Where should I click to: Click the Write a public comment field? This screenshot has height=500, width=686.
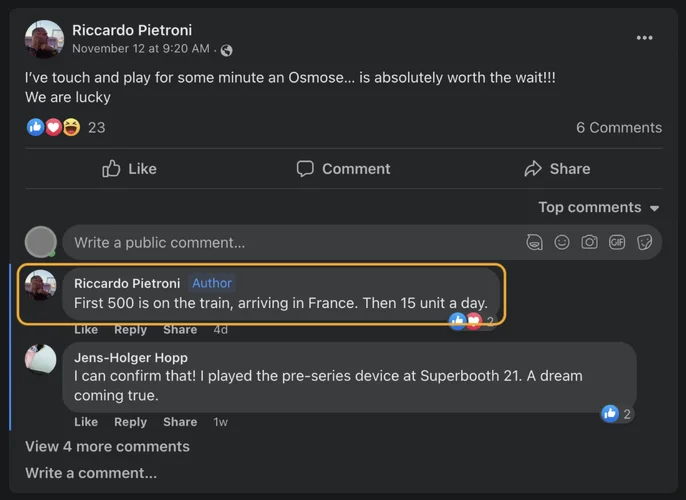(x=290, y=242)
